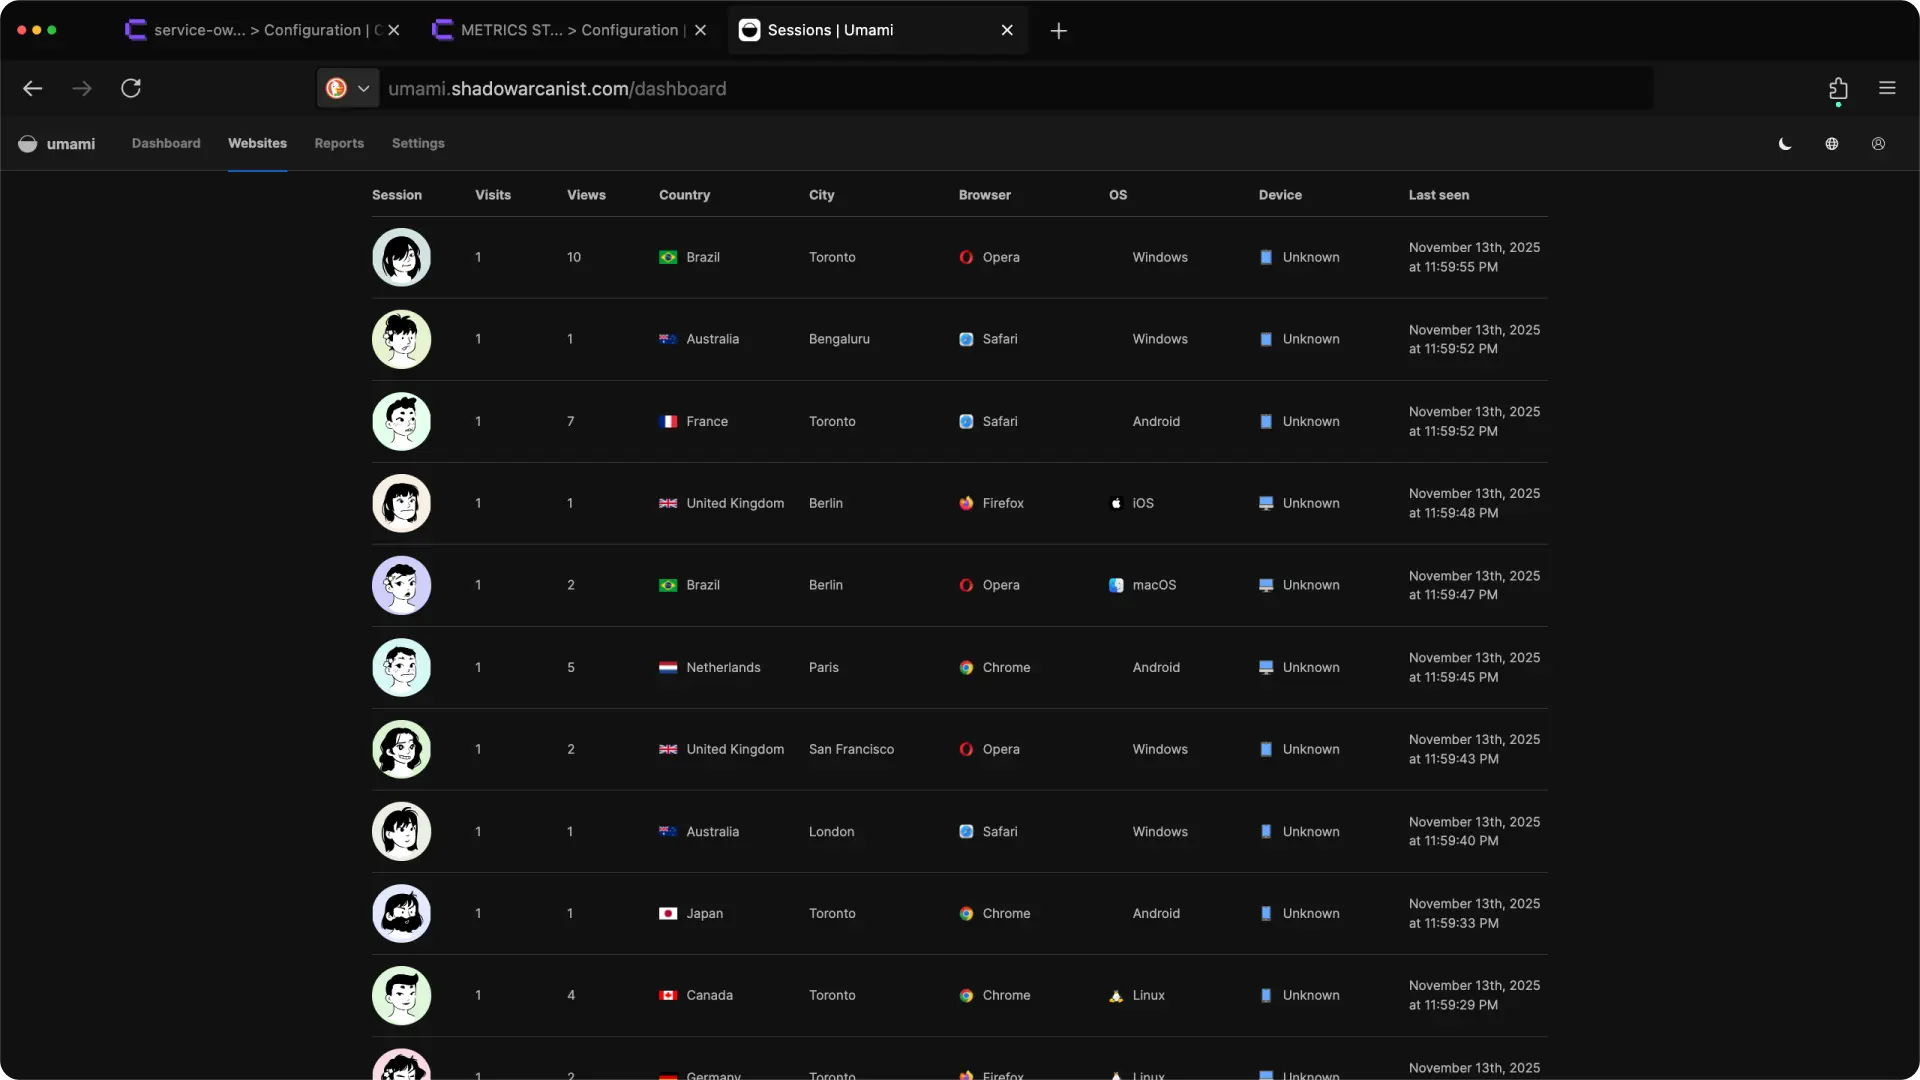
Task: Navigate back with the browser back arrow
Action: tap(33, 88)
